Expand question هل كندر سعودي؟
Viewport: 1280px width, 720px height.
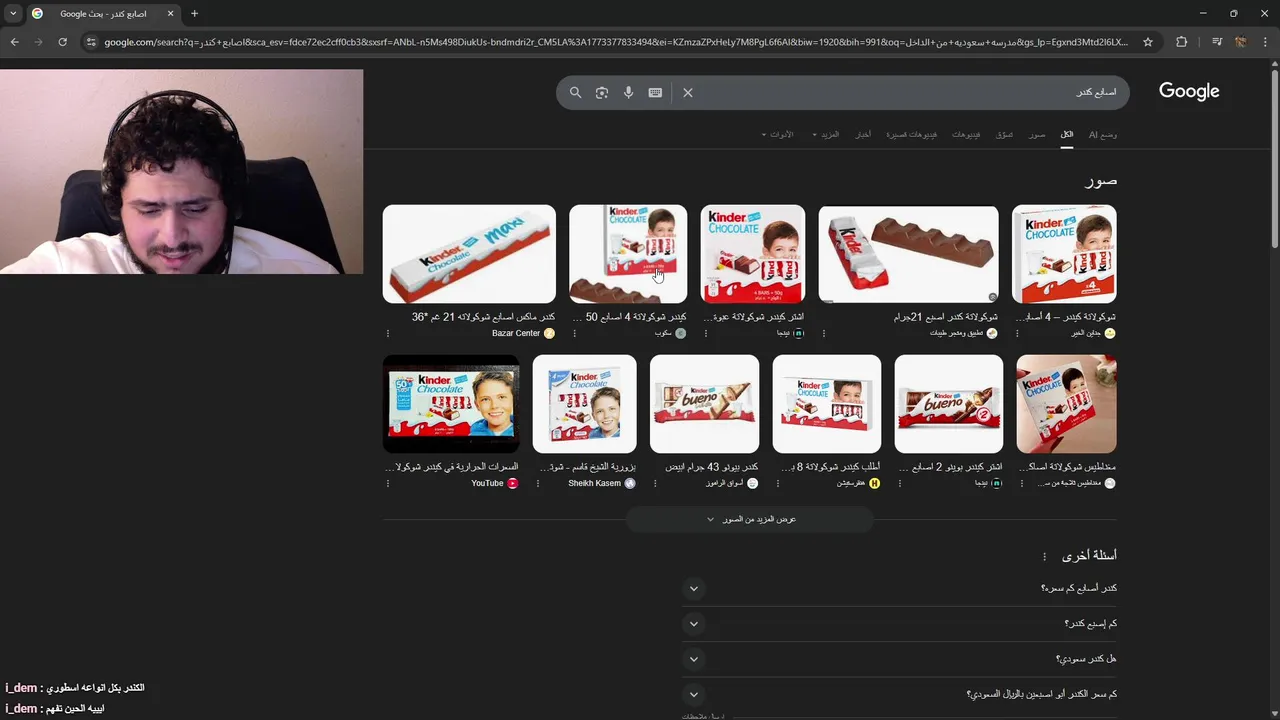899,659
